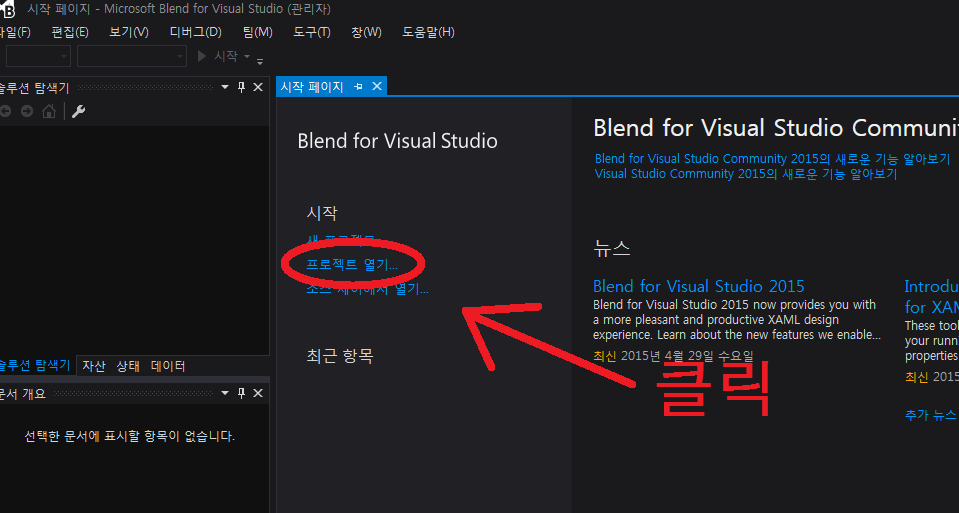Viewport: 959px width, 513px height.
Task: Open the 도구(T) menu
Action: click(311, 32)
